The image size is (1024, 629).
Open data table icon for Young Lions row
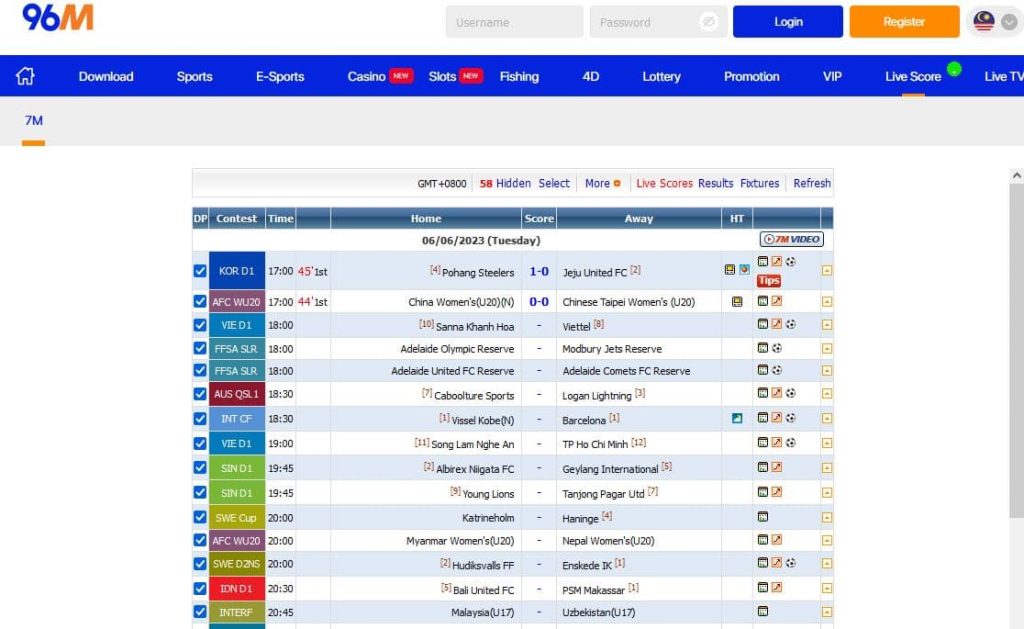pyautogui.click(x=762, y=492)
